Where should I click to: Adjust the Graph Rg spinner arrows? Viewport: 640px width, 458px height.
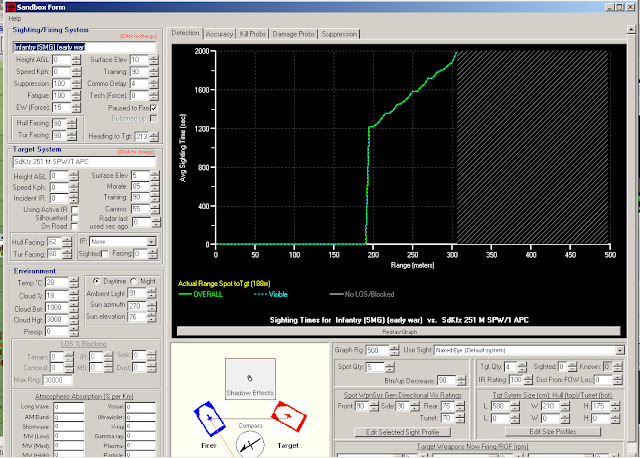point(394,350)
